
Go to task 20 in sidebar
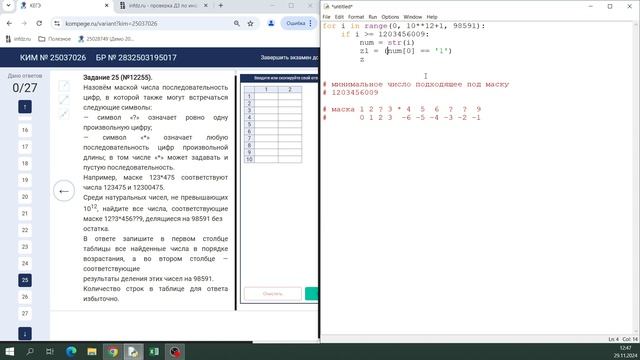(25, 197)
